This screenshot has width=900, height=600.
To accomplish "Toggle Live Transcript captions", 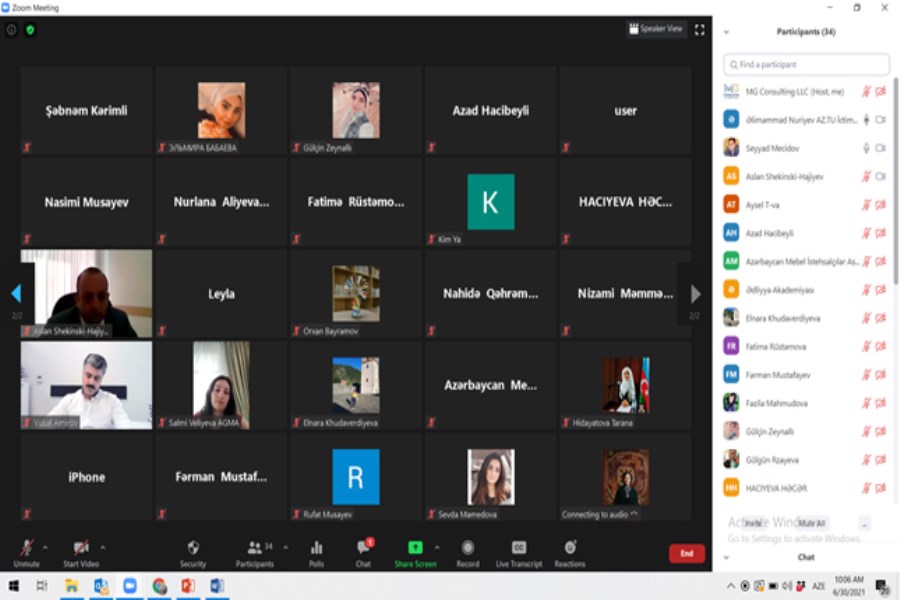I will click(519, 552).
